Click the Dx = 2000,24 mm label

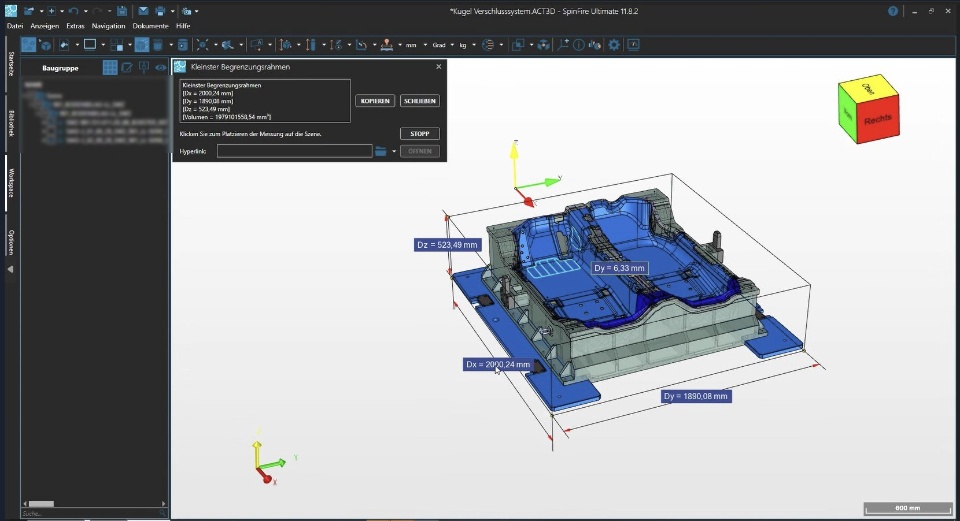(498, 364)
